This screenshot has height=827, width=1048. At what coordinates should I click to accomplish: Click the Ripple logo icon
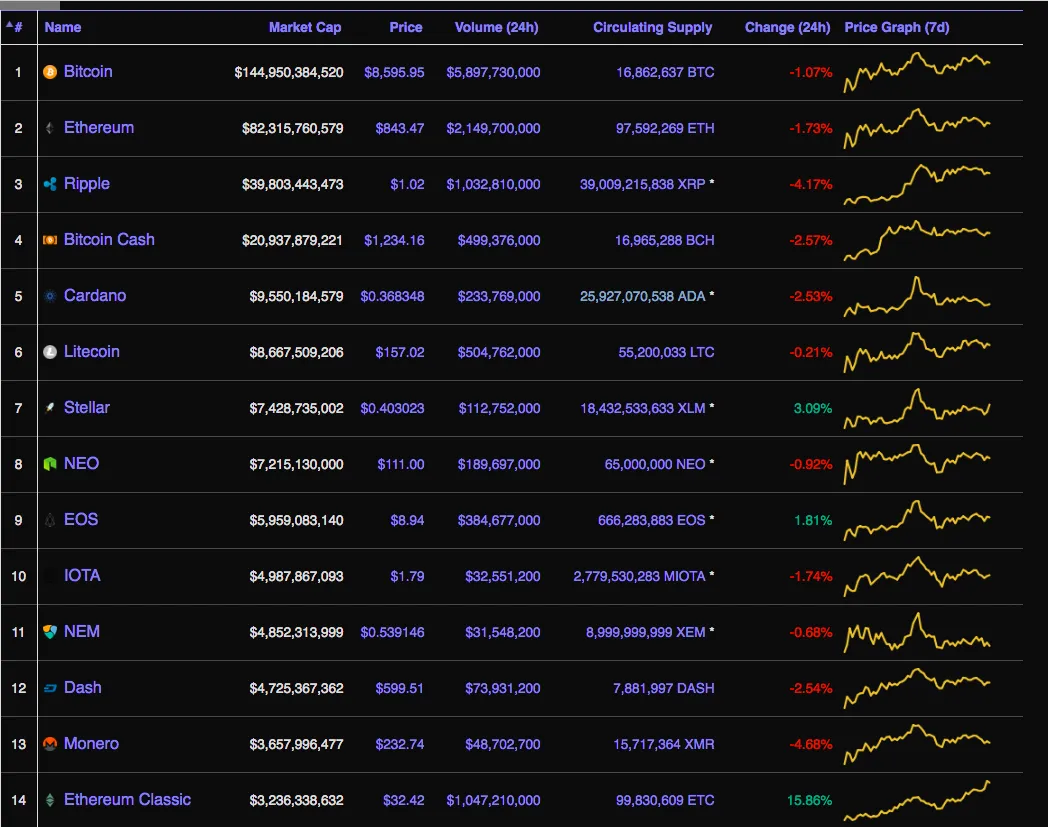click(x=50, y=184)
